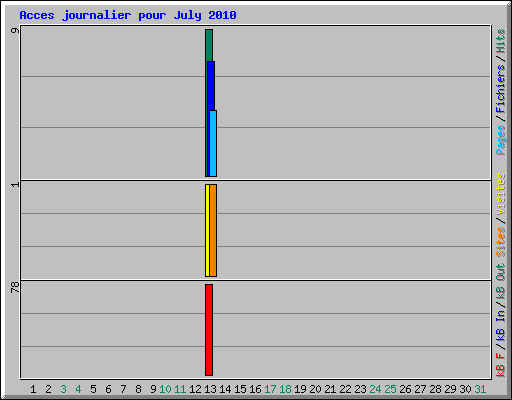Click the 'Sites' legend label
Image resolution: width=512 pixels, height=400 pixels.
pyautogui.click(x=501, y=242)
